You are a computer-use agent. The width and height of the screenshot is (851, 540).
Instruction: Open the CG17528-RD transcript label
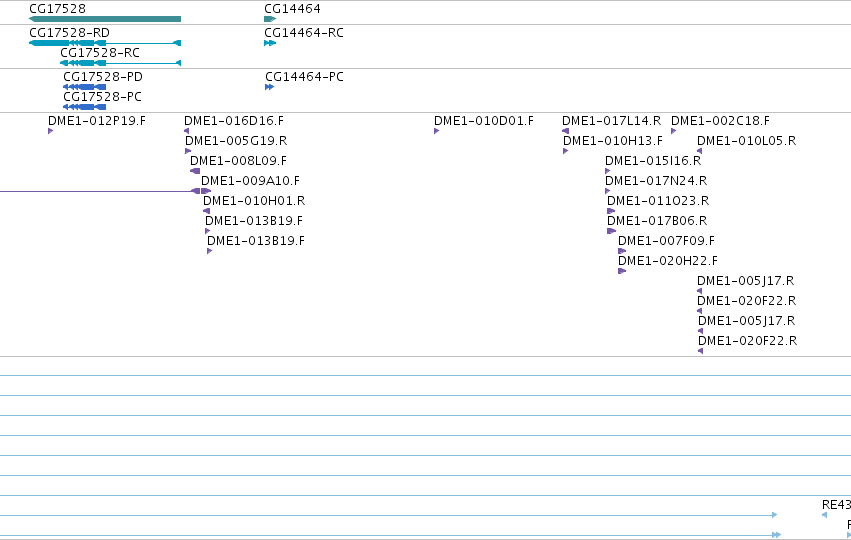pos(69,33)
